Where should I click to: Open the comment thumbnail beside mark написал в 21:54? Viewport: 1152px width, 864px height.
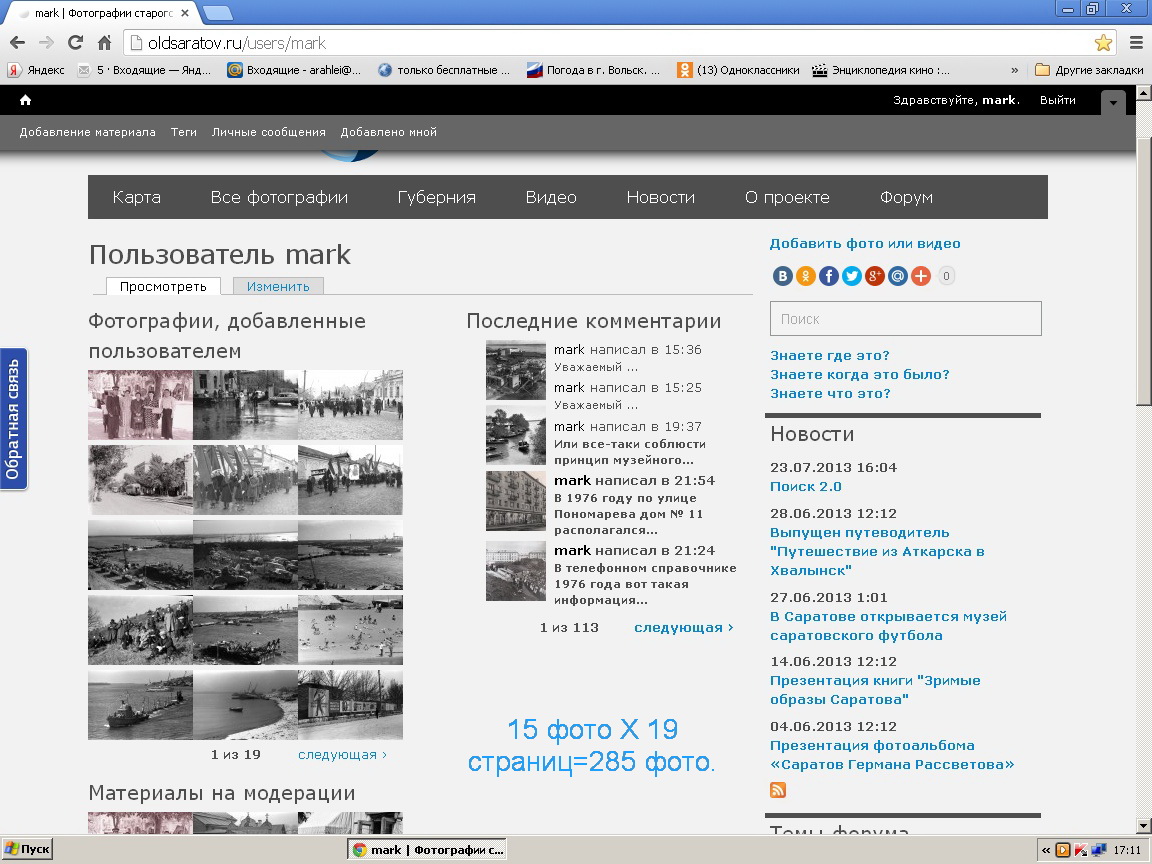(516, 500)
